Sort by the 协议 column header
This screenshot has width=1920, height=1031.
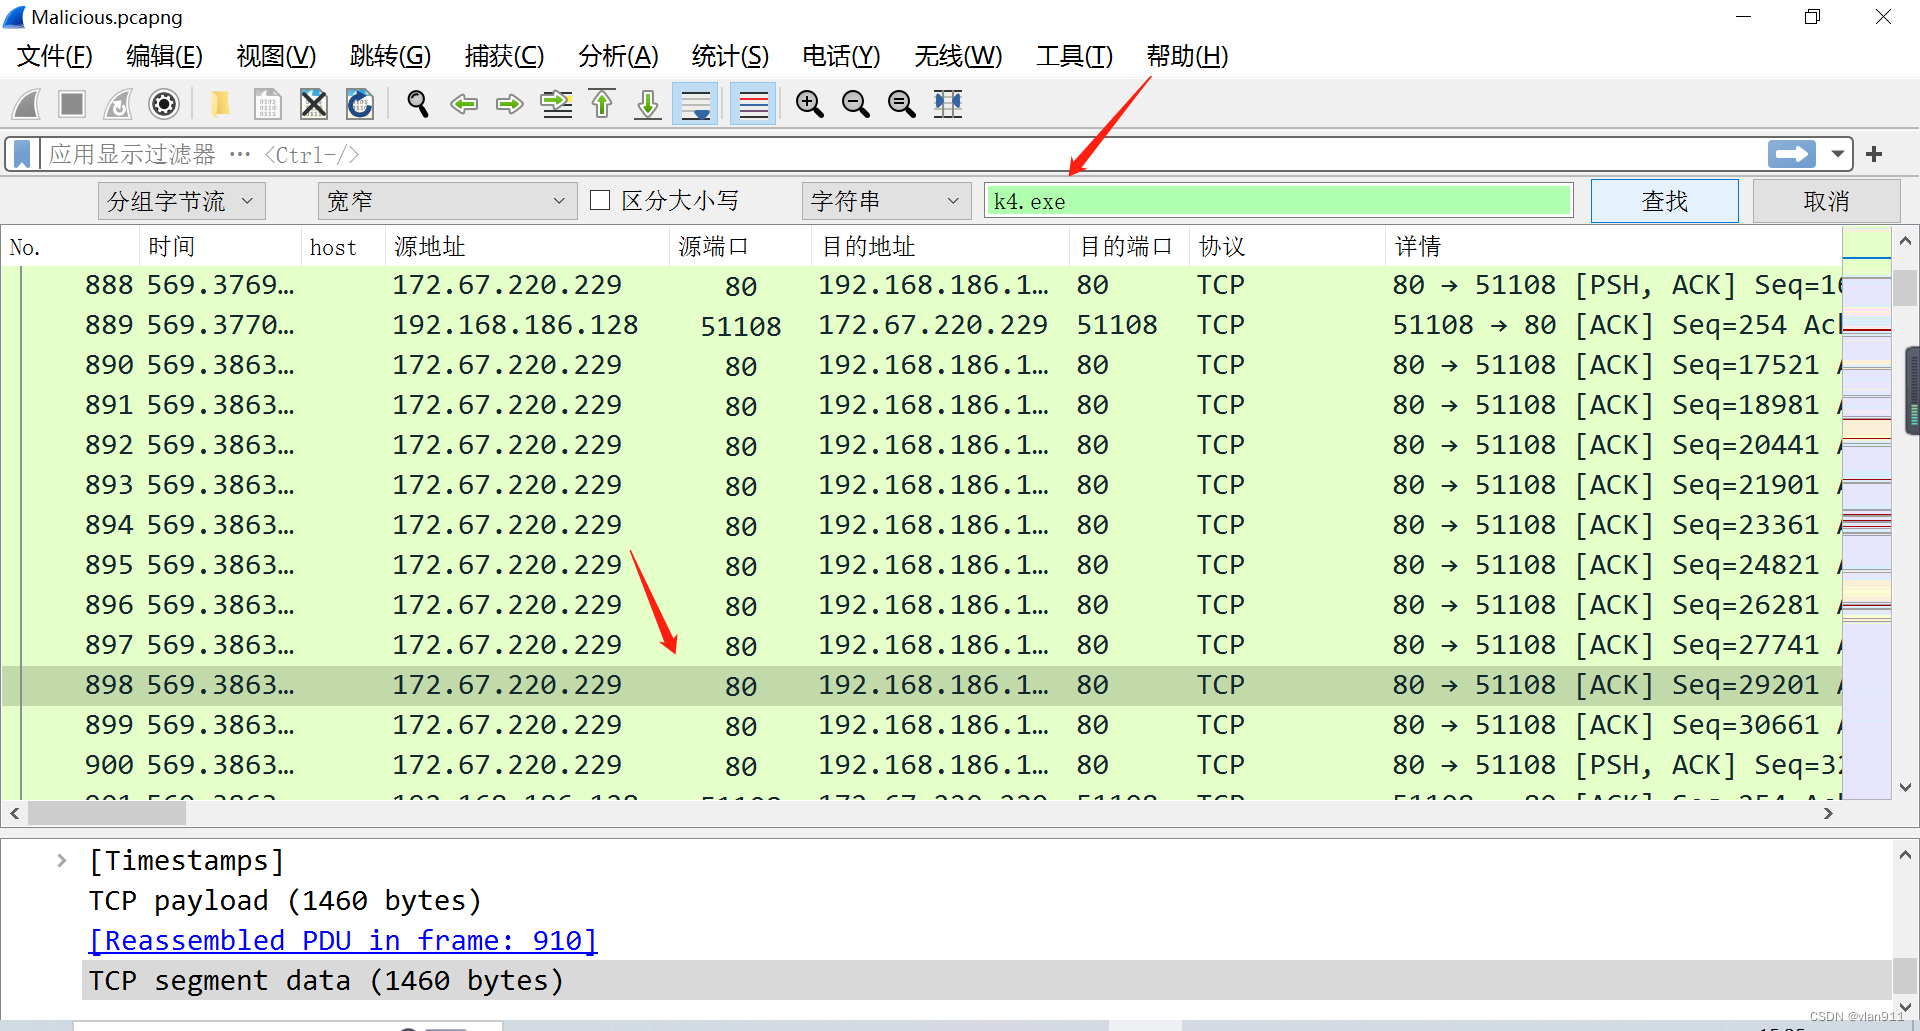(x=1287, y=247)
